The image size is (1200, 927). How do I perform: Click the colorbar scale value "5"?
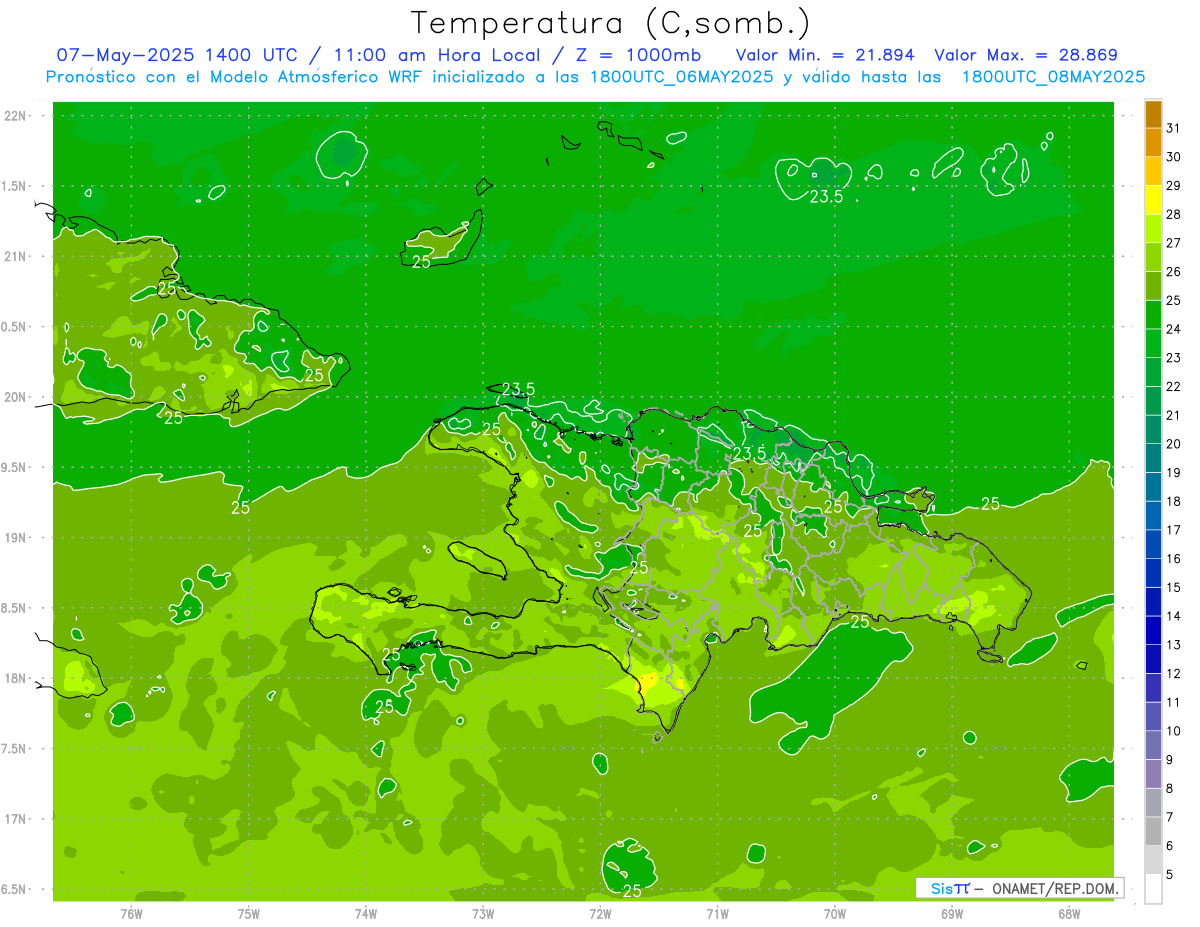coord(1170,875)
